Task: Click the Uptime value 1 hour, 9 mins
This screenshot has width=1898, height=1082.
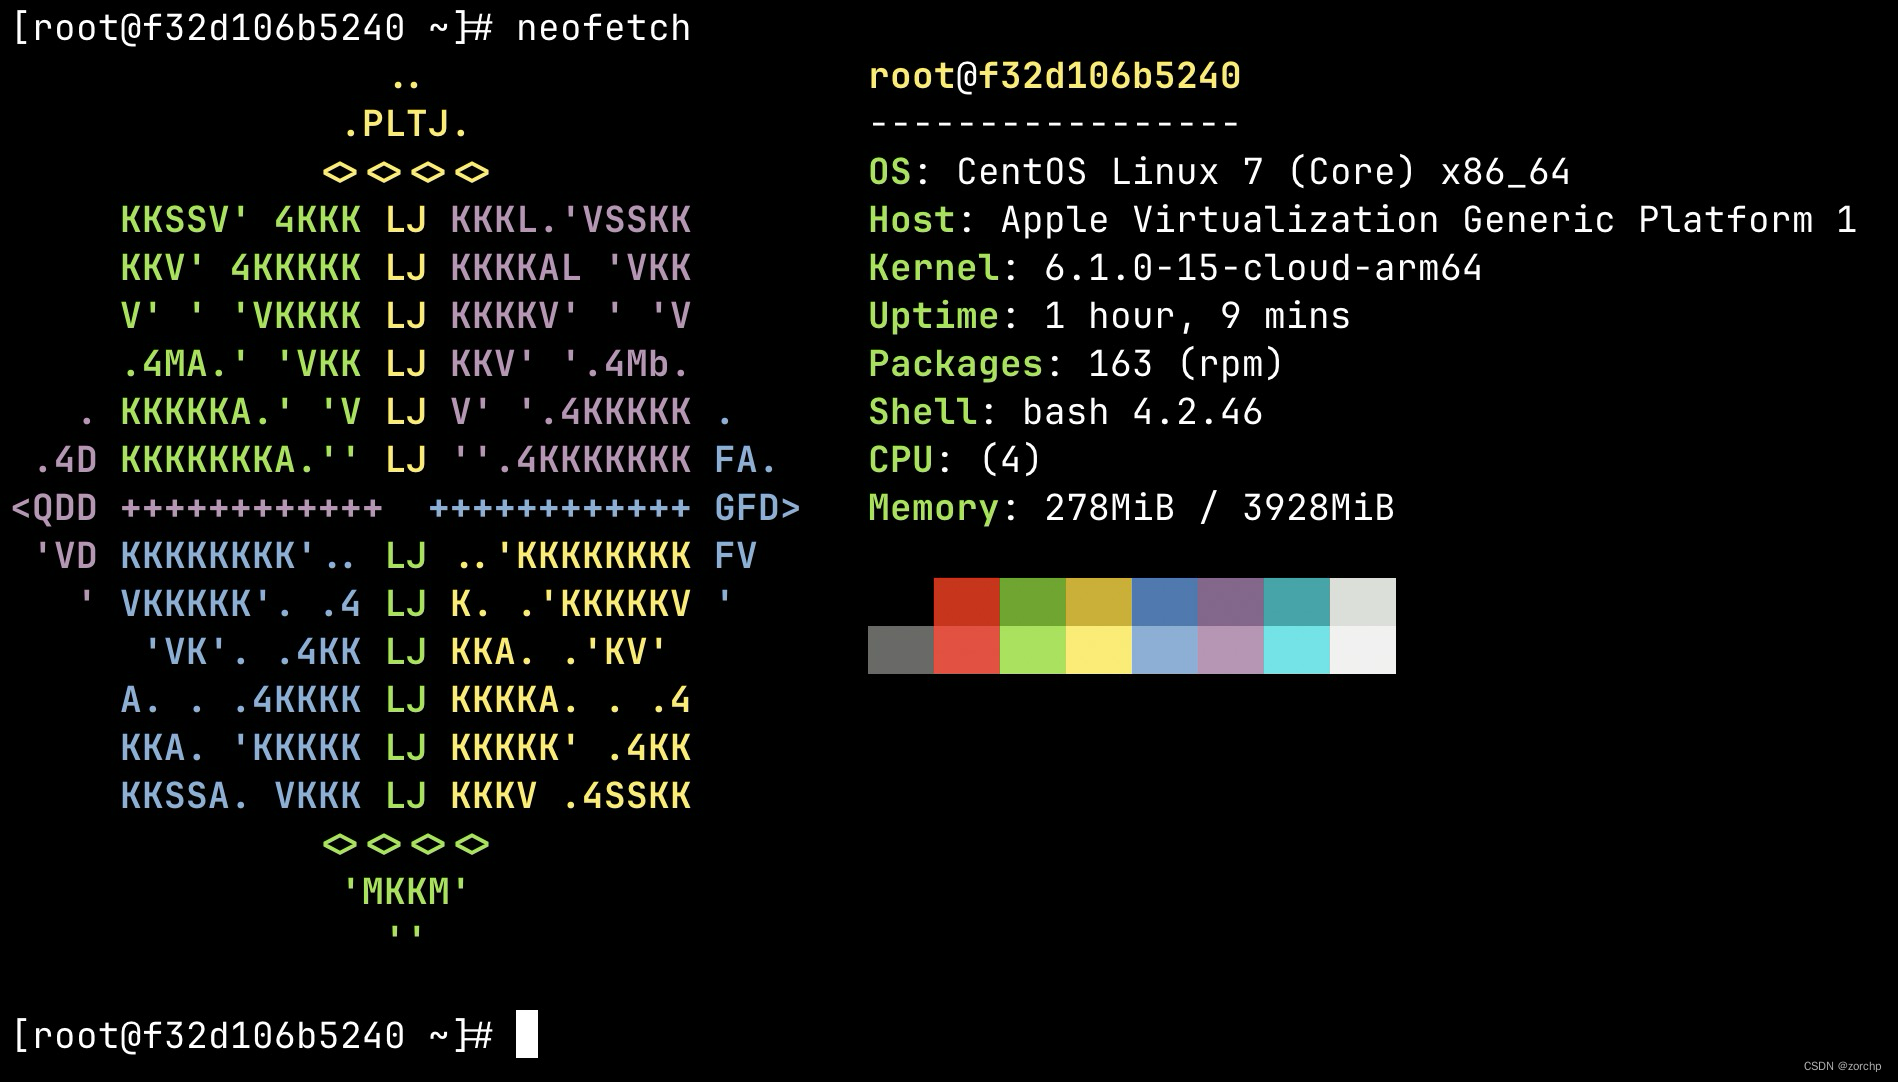Action: pyautogui.click(x=1197, y=316)
